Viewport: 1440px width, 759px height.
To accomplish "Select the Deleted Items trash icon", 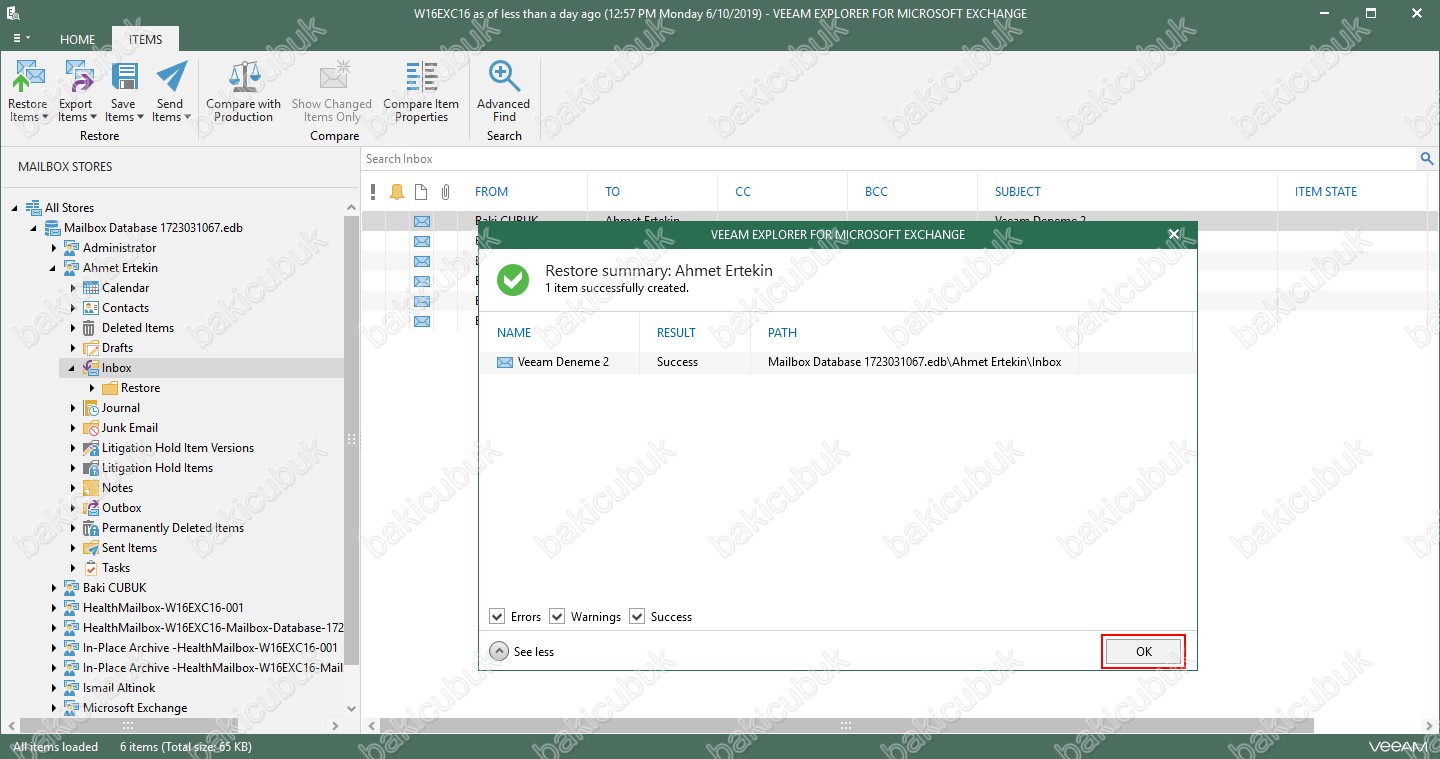I will click(x=91, y=328).
